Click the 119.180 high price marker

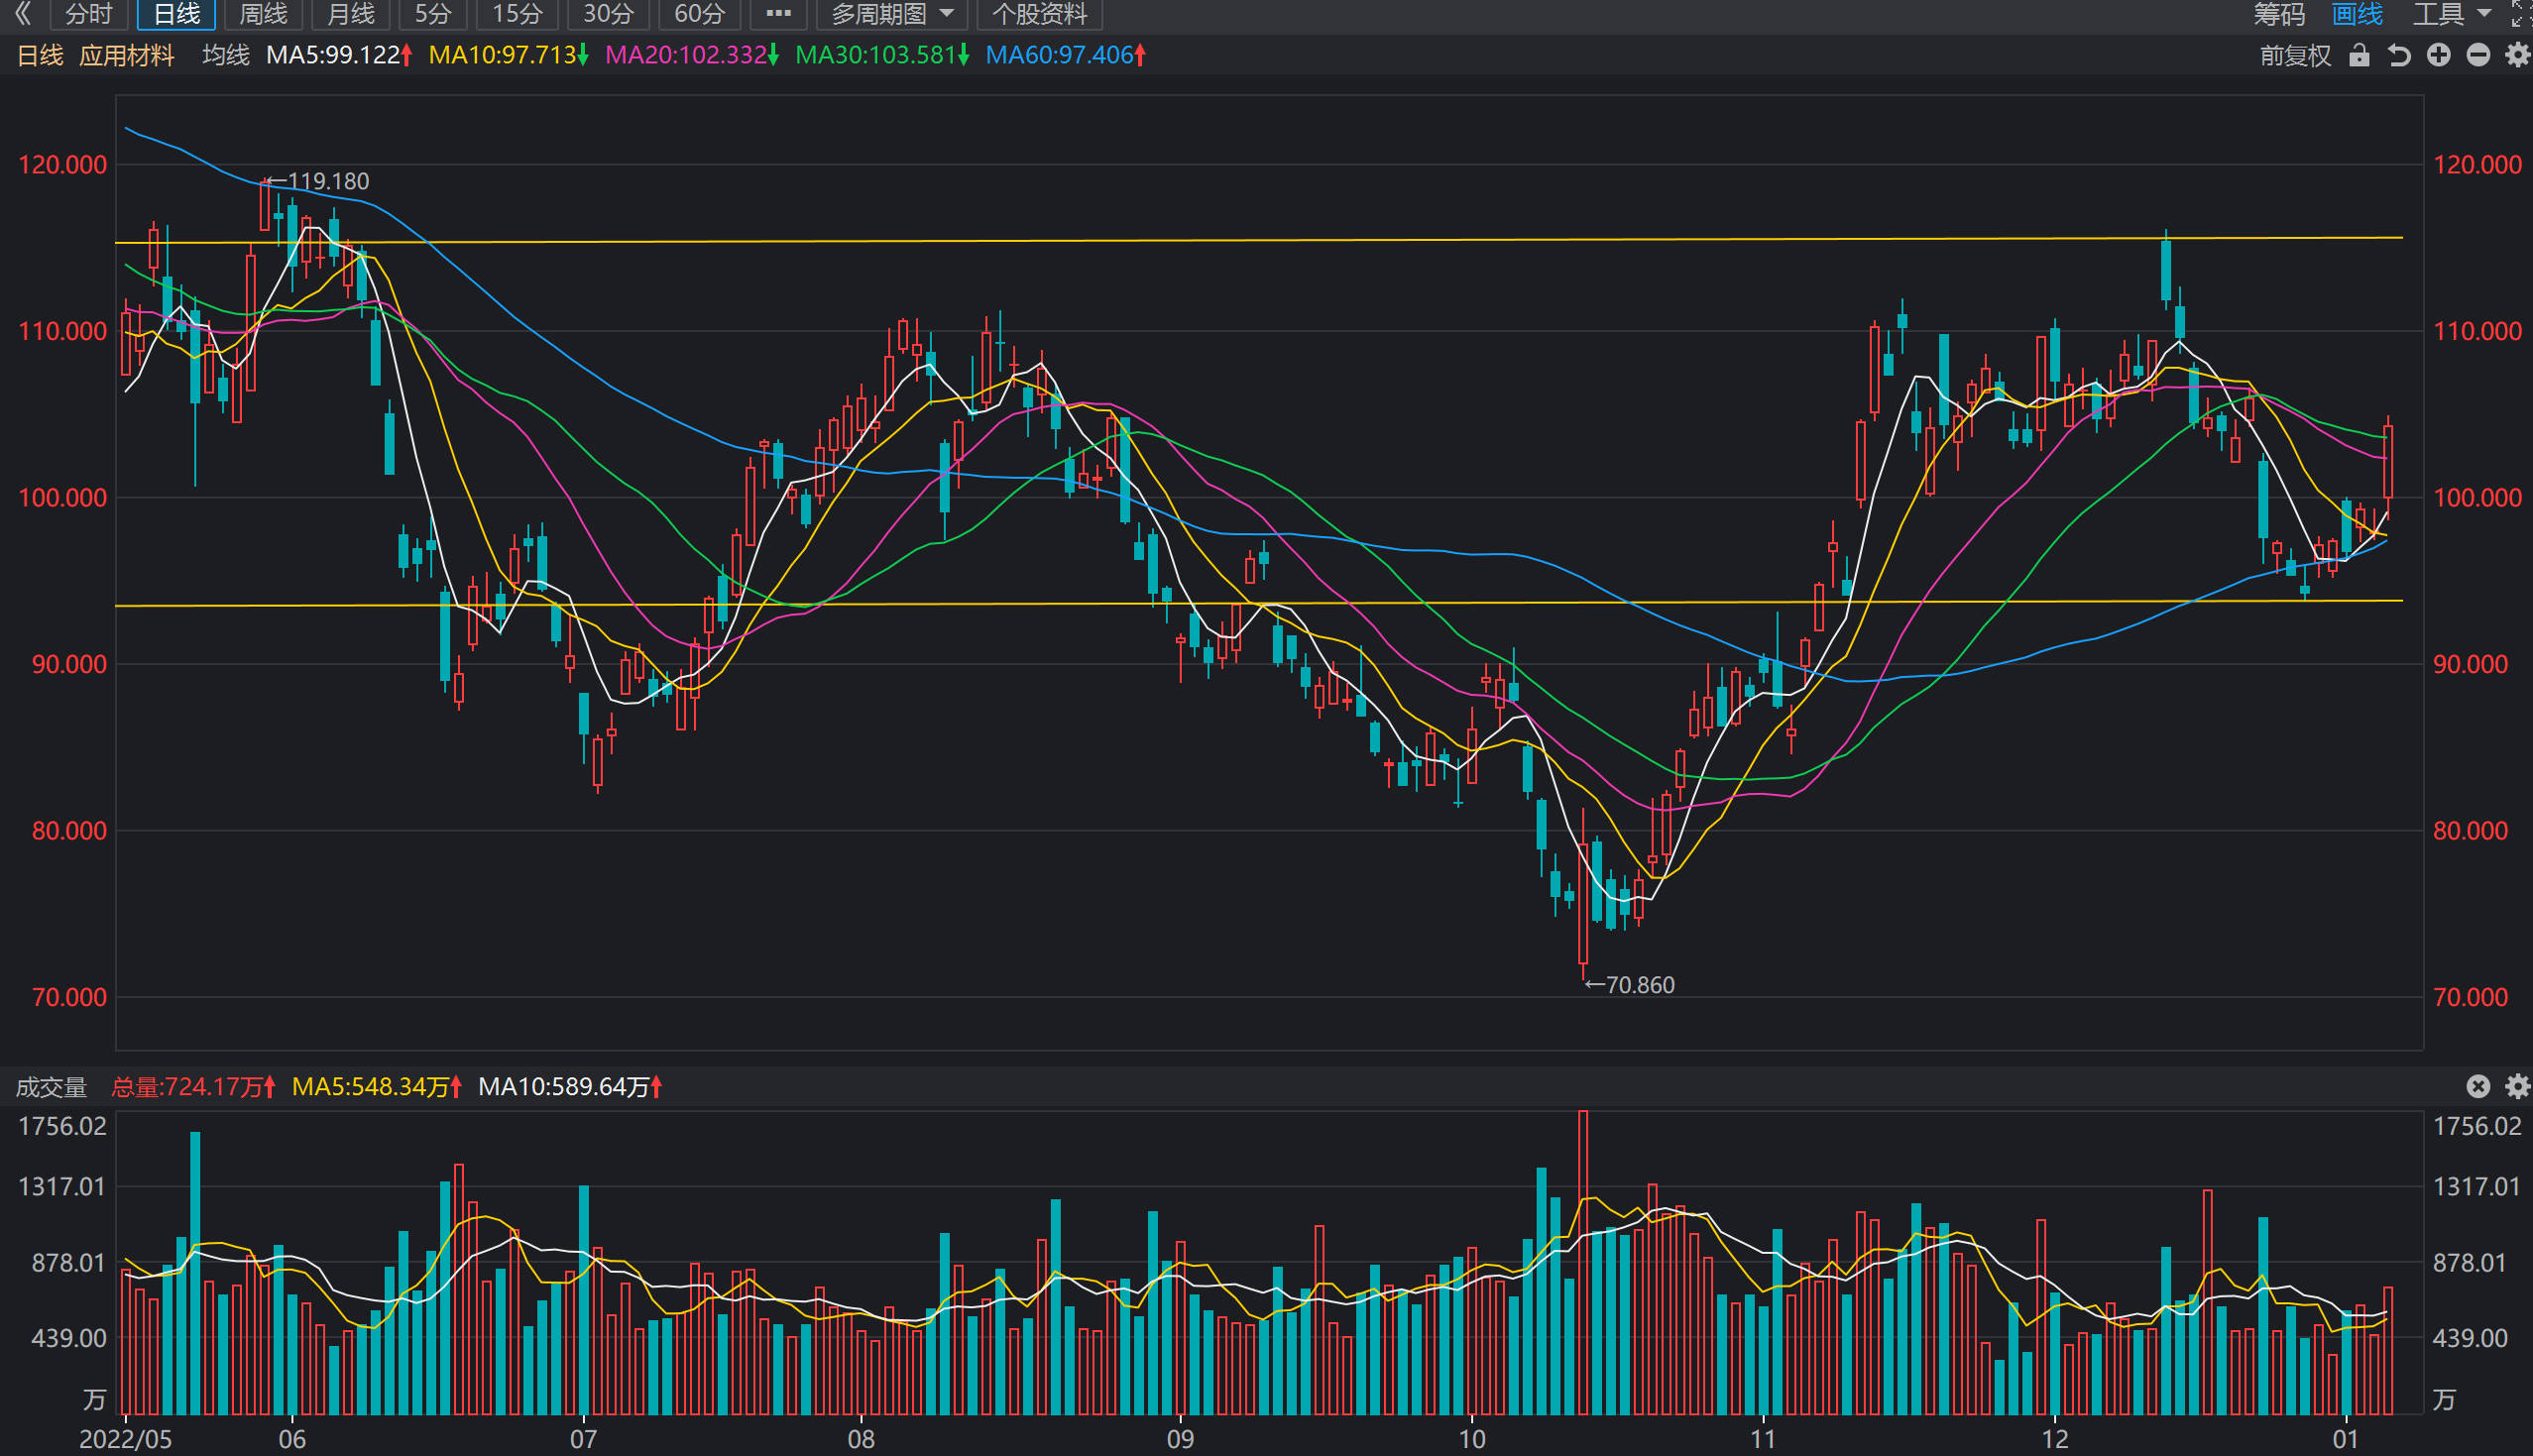coord(318,181)
